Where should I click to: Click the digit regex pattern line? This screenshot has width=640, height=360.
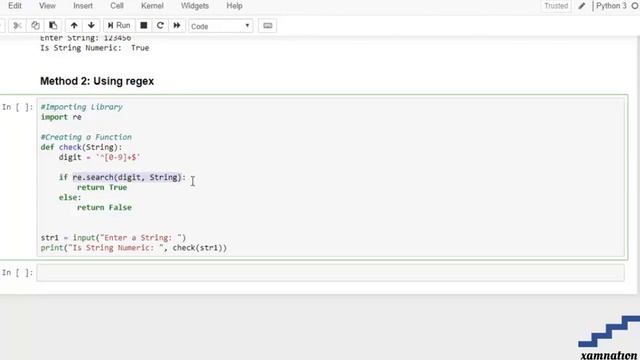click(100, 157)
